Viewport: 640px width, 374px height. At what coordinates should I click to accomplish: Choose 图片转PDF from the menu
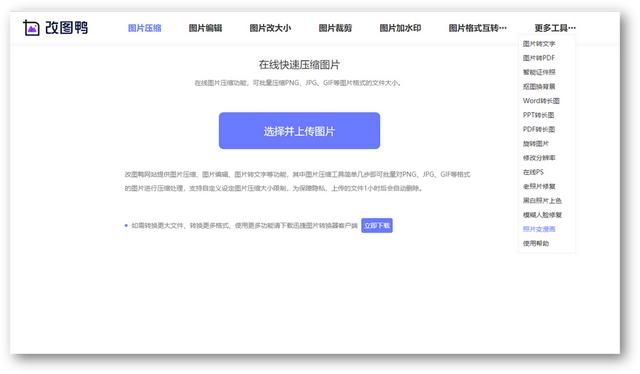tap(539, 58)
